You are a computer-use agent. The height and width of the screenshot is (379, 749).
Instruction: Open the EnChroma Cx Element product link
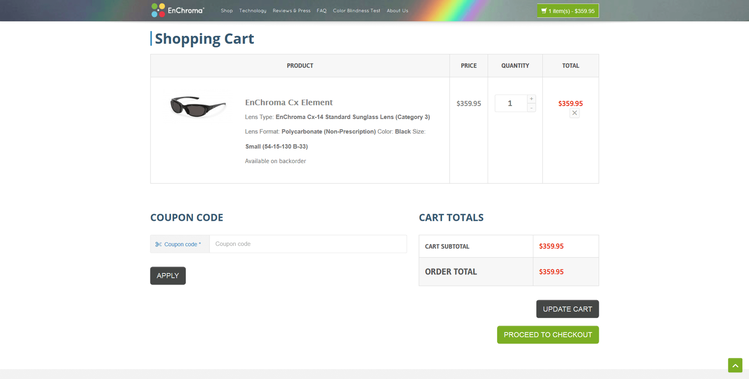pyautogui.click(x=289, y=102)
